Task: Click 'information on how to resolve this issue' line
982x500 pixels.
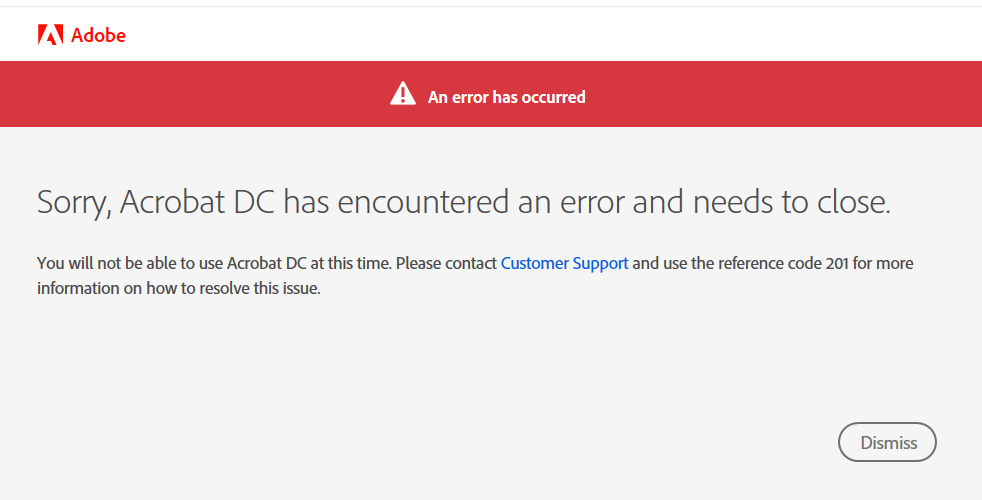Action: pyautogui.click(x=178, y=289)
